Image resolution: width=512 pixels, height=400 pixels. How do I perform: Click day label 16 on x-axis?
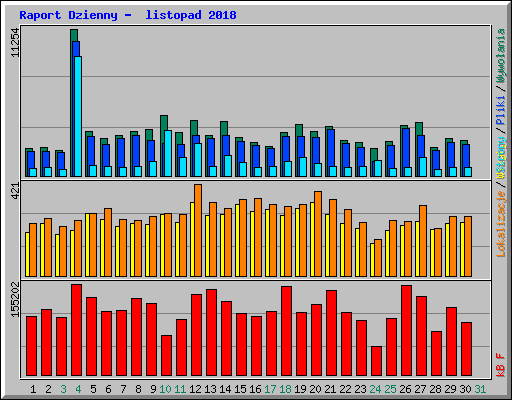tap(255, 389)
